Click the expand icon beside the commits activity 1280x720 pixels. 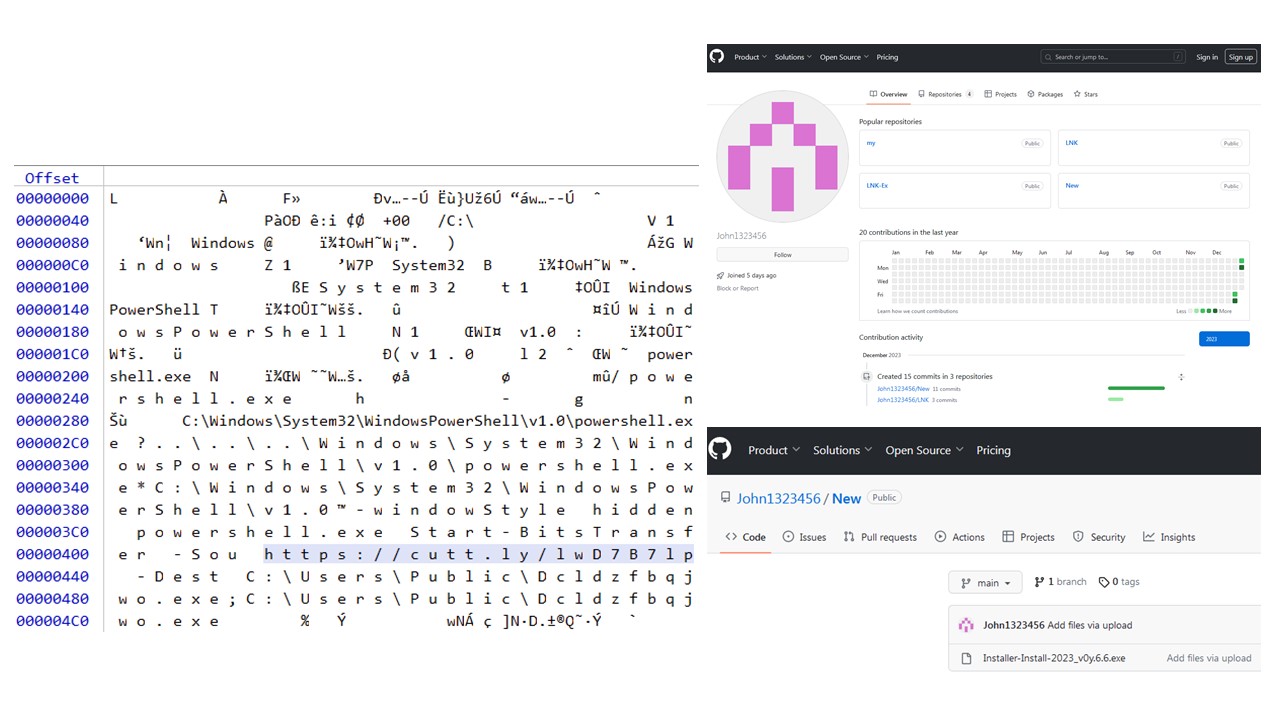[1181, 377]
